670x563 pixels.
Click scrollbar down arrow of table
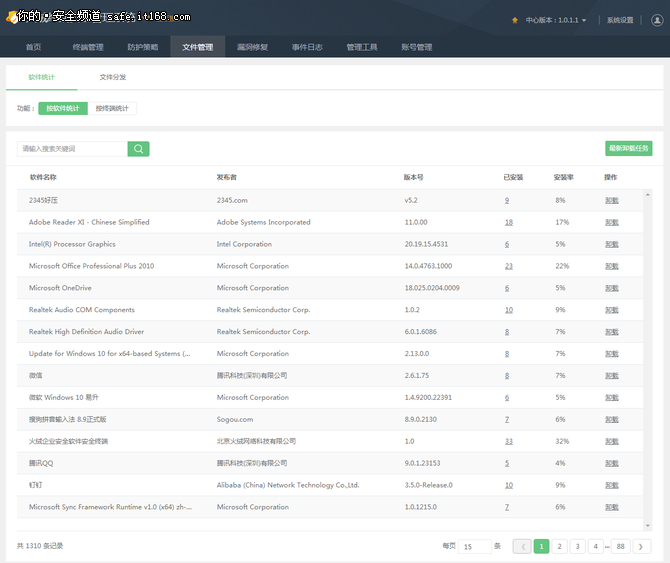click(x=648, y=526)
